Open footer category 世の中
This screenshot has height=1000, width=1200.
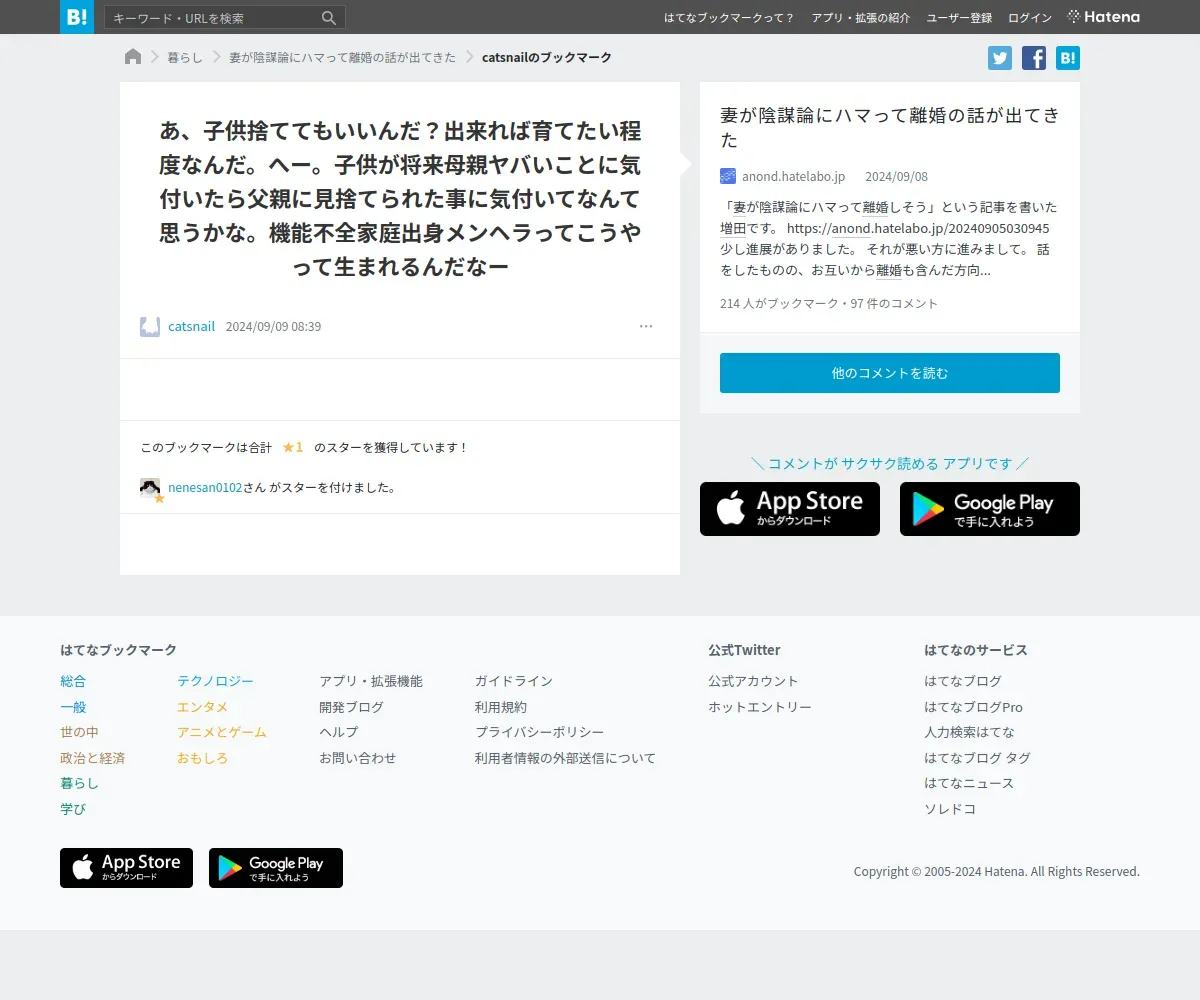(x=79, y=732)
